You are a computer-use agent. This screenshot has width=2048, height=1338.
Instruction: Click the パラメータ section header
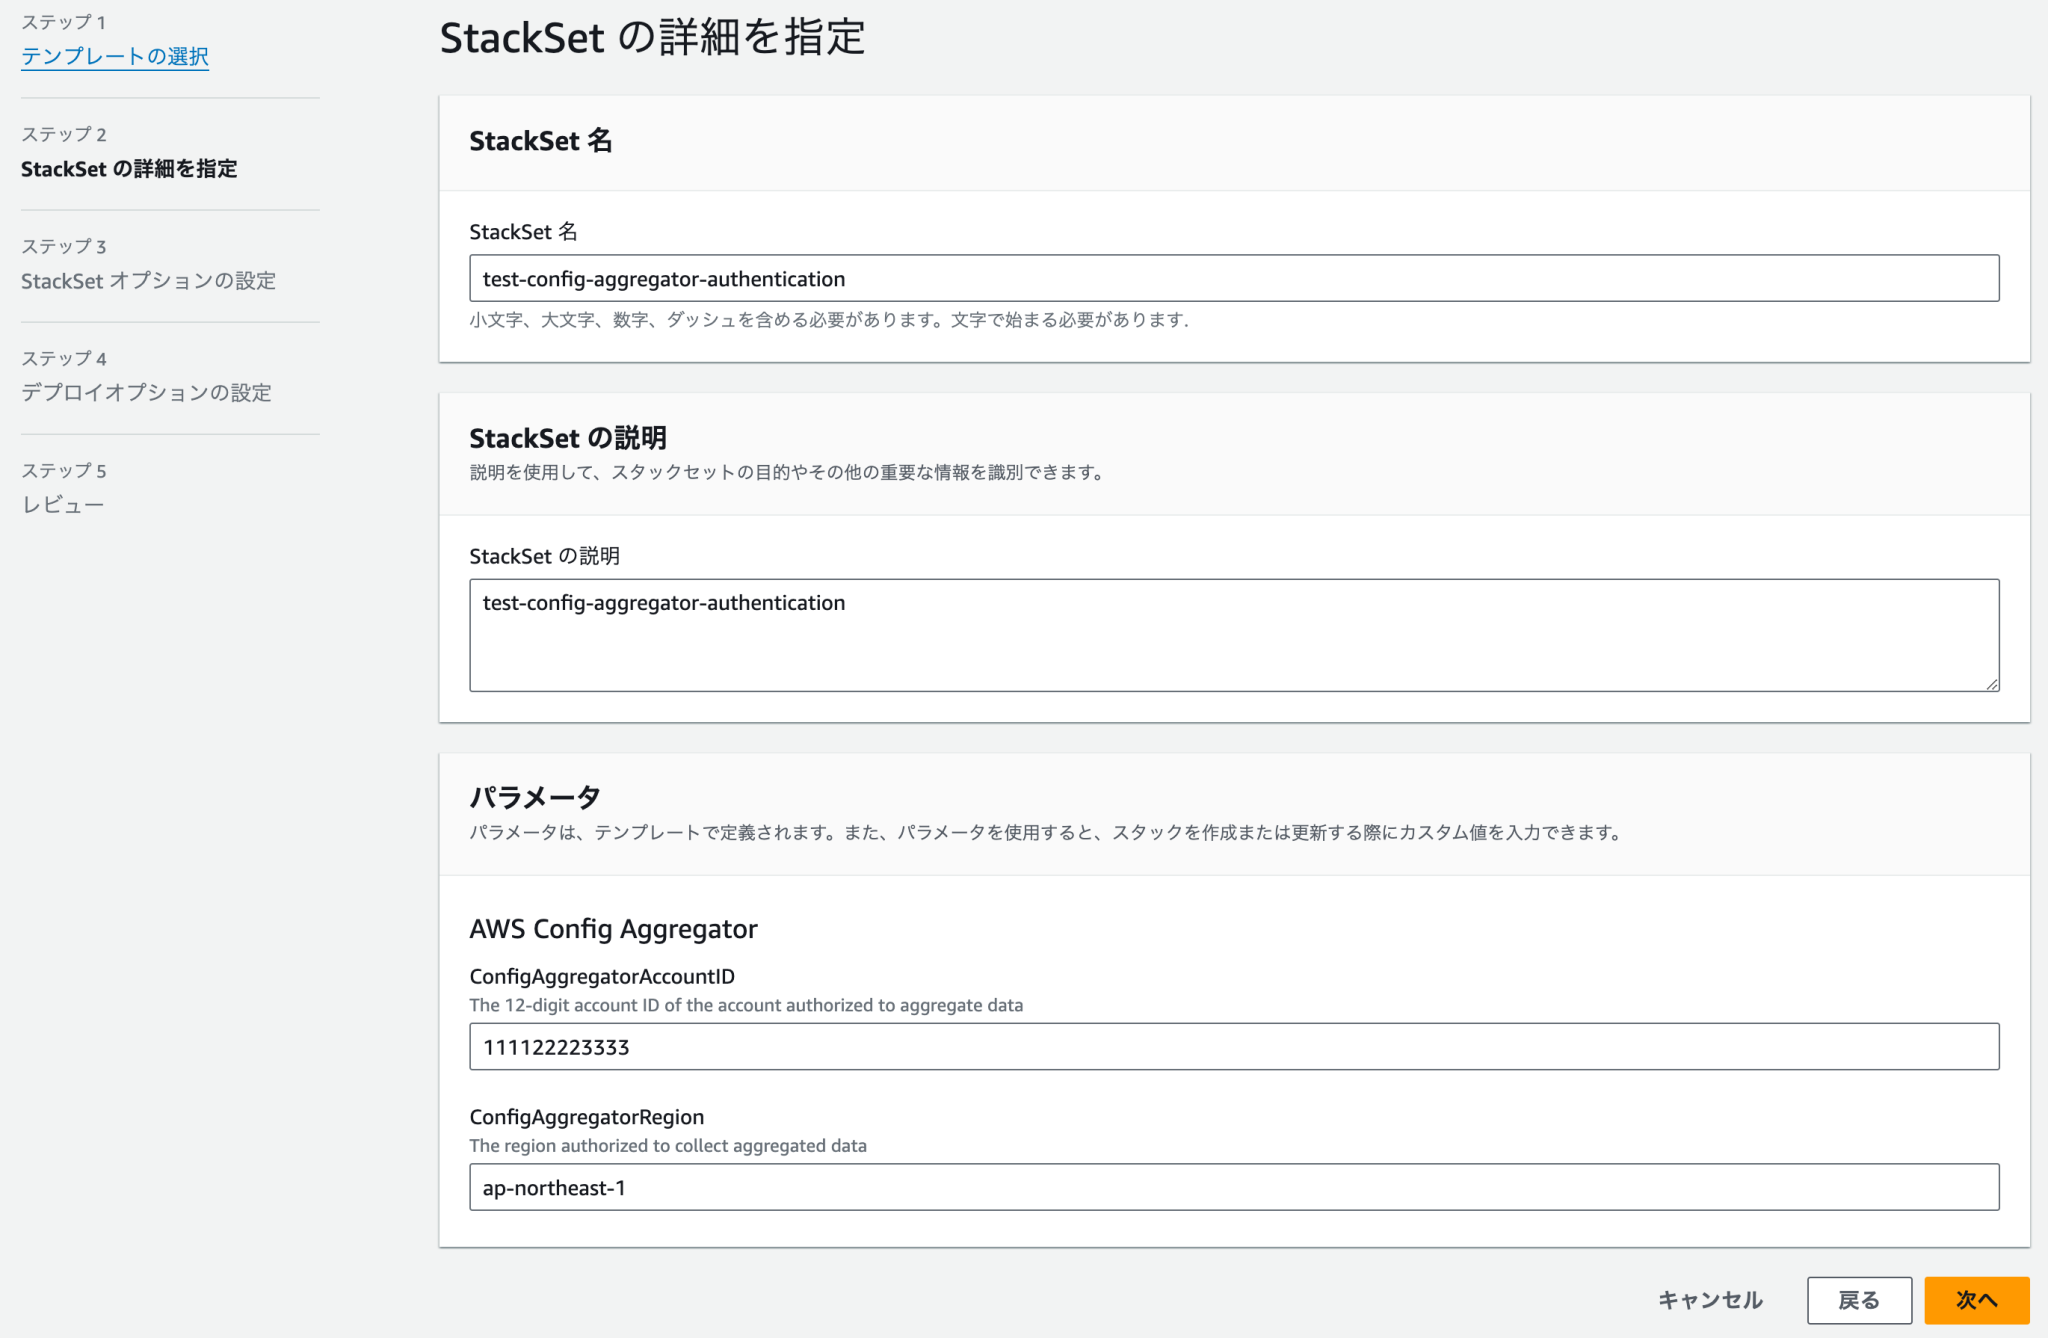535,796
